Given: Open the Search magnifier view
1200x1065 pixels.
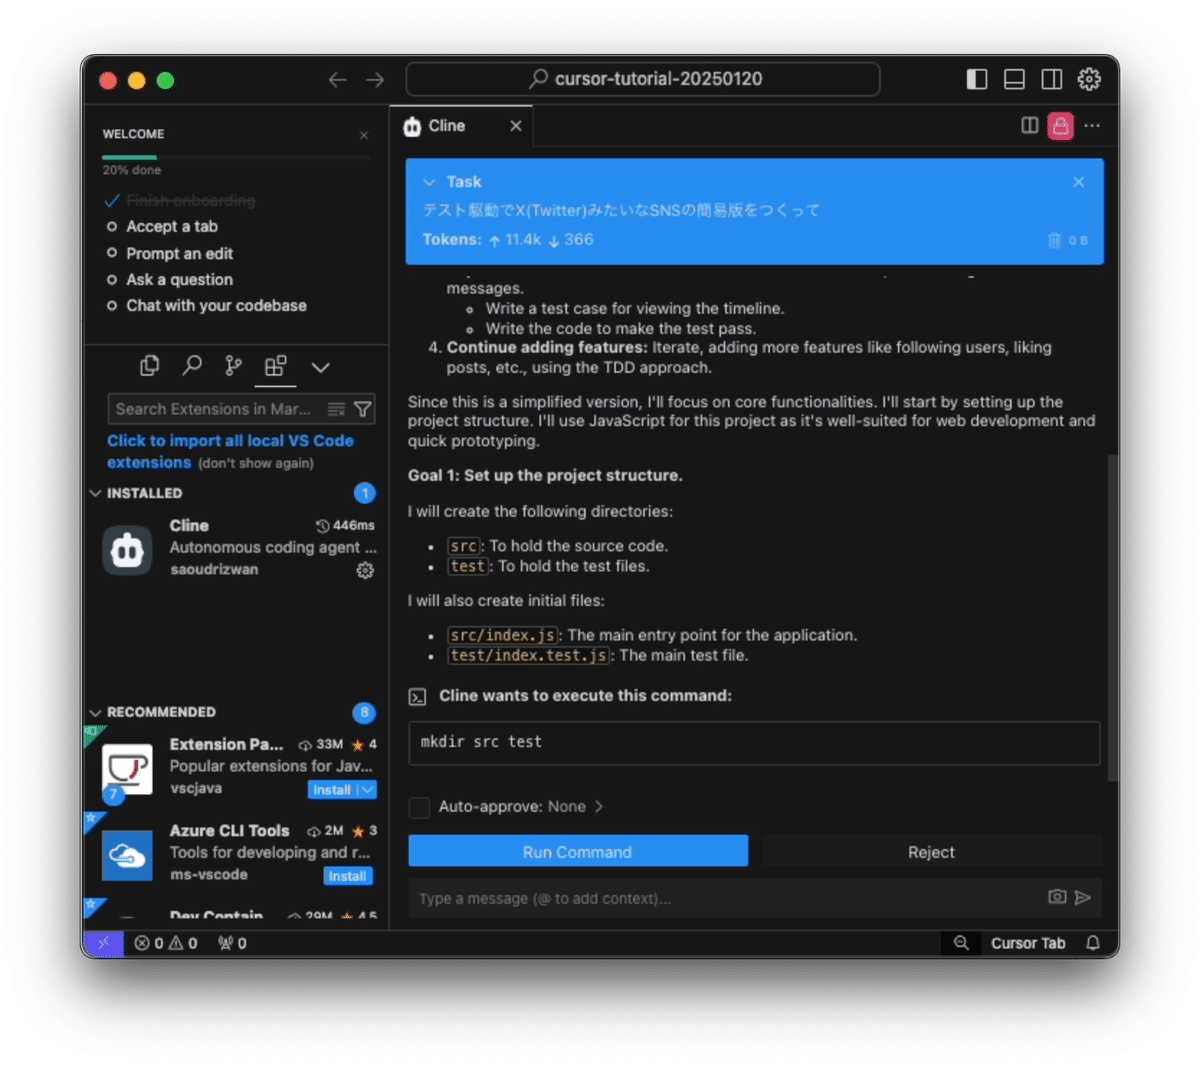Looking at the screenshot, I should pos(192,366).
